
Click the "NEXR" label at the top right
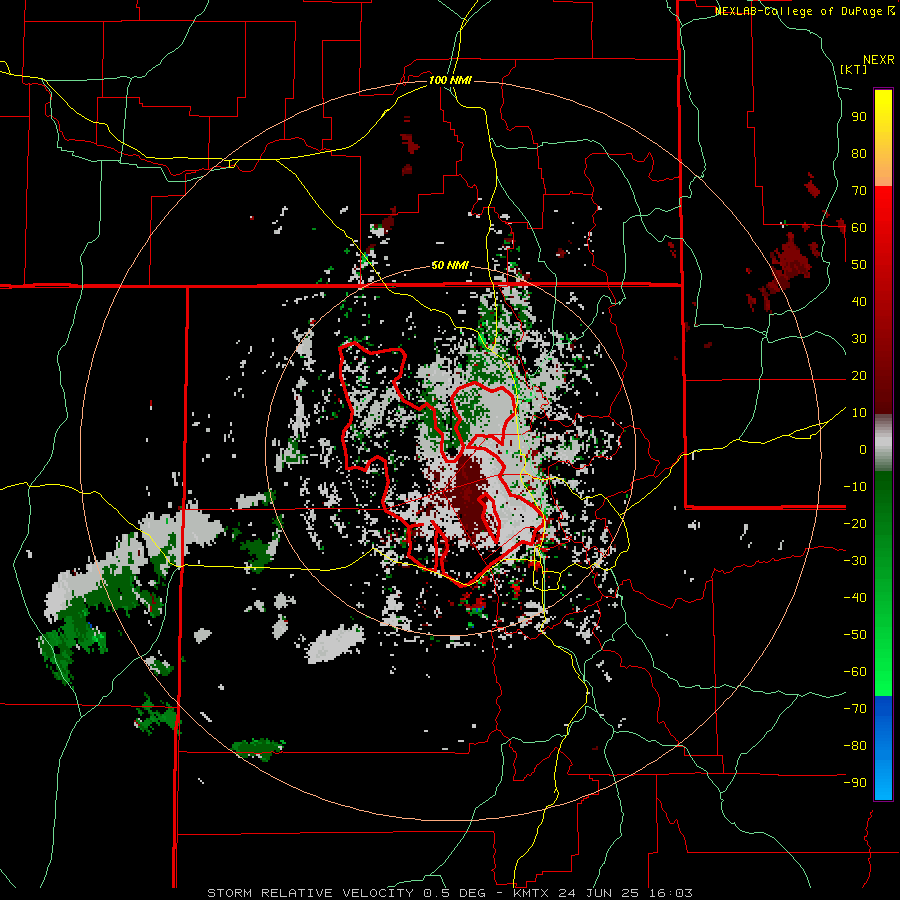click(x=879, y=60)
